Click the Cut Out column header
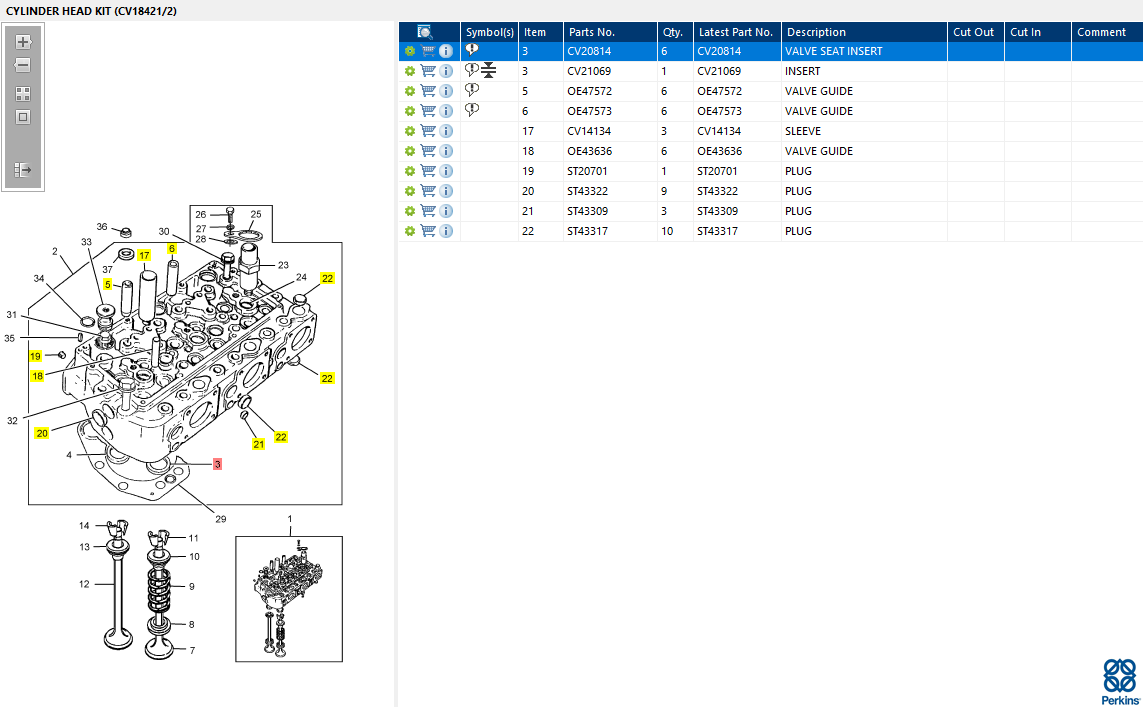 coord(975,32)
